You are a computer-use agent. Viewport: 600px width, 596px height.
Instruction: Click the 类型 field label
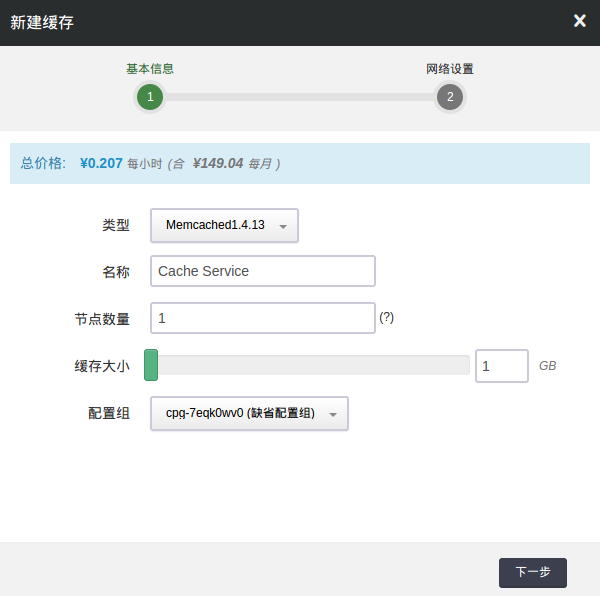point(116,226)
